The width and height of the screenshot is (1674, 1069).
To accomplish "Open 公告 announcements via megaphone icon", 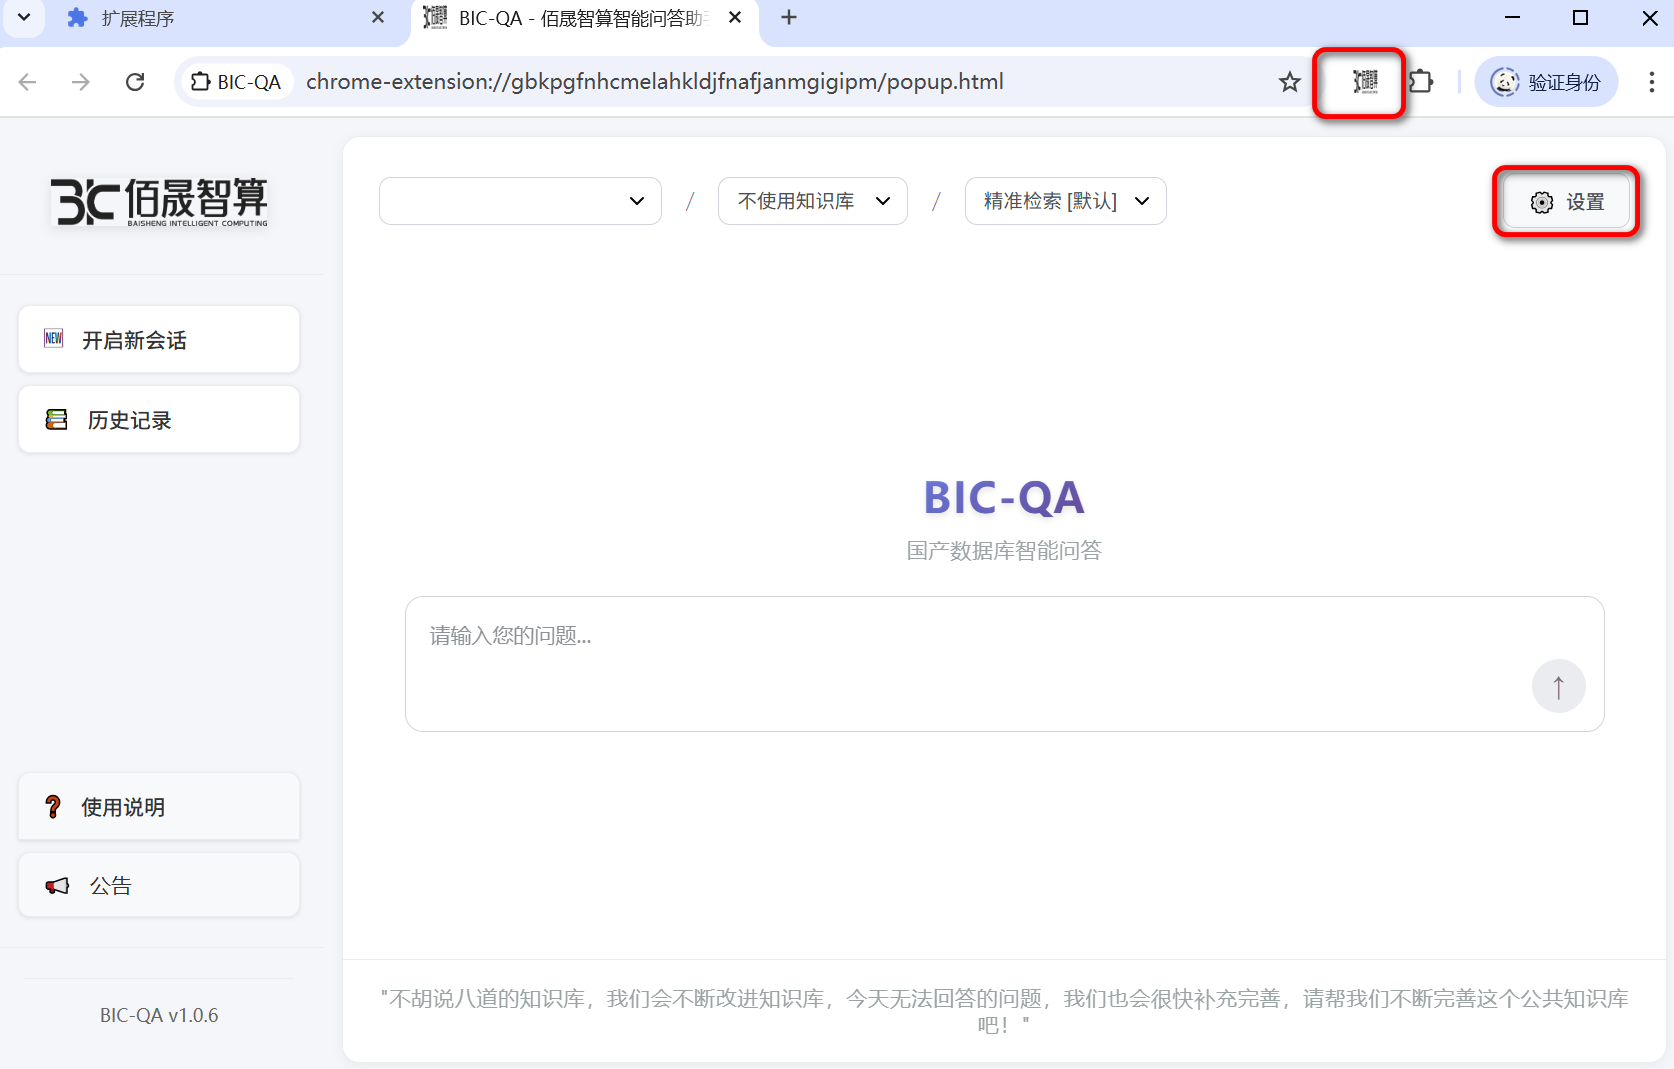I will [x=56, y=886].
